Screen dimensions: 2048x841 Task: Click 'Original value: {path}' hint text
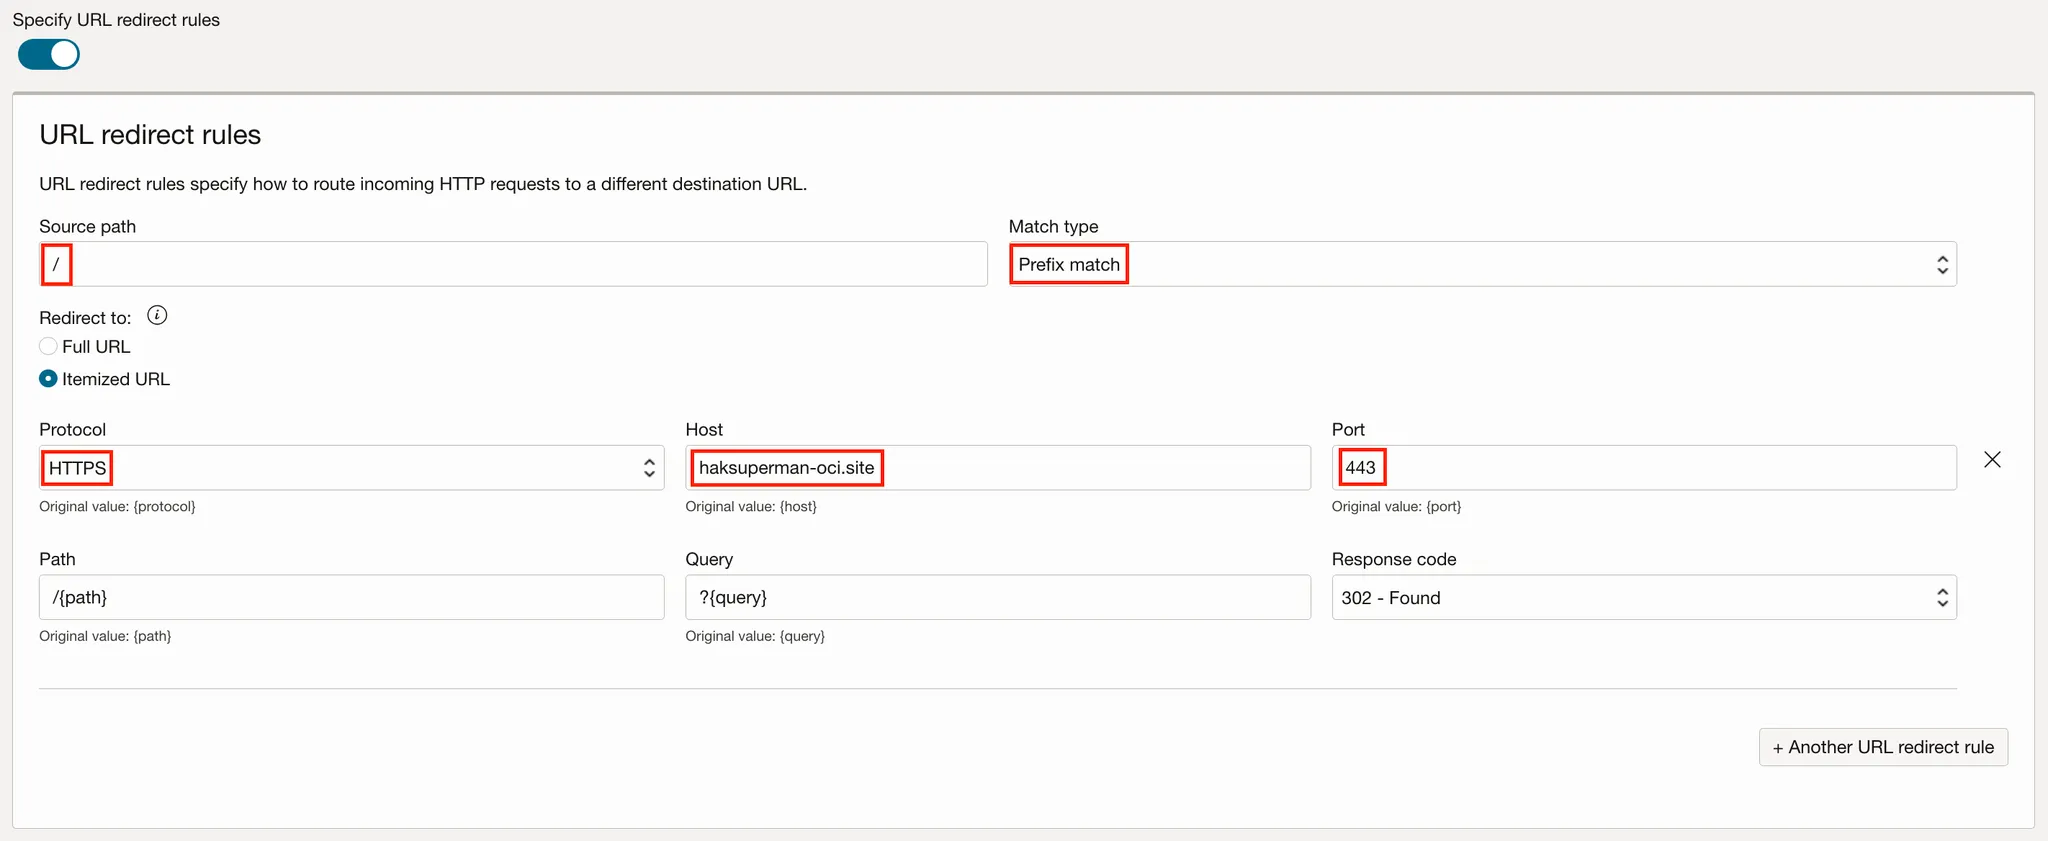[105, 636]
